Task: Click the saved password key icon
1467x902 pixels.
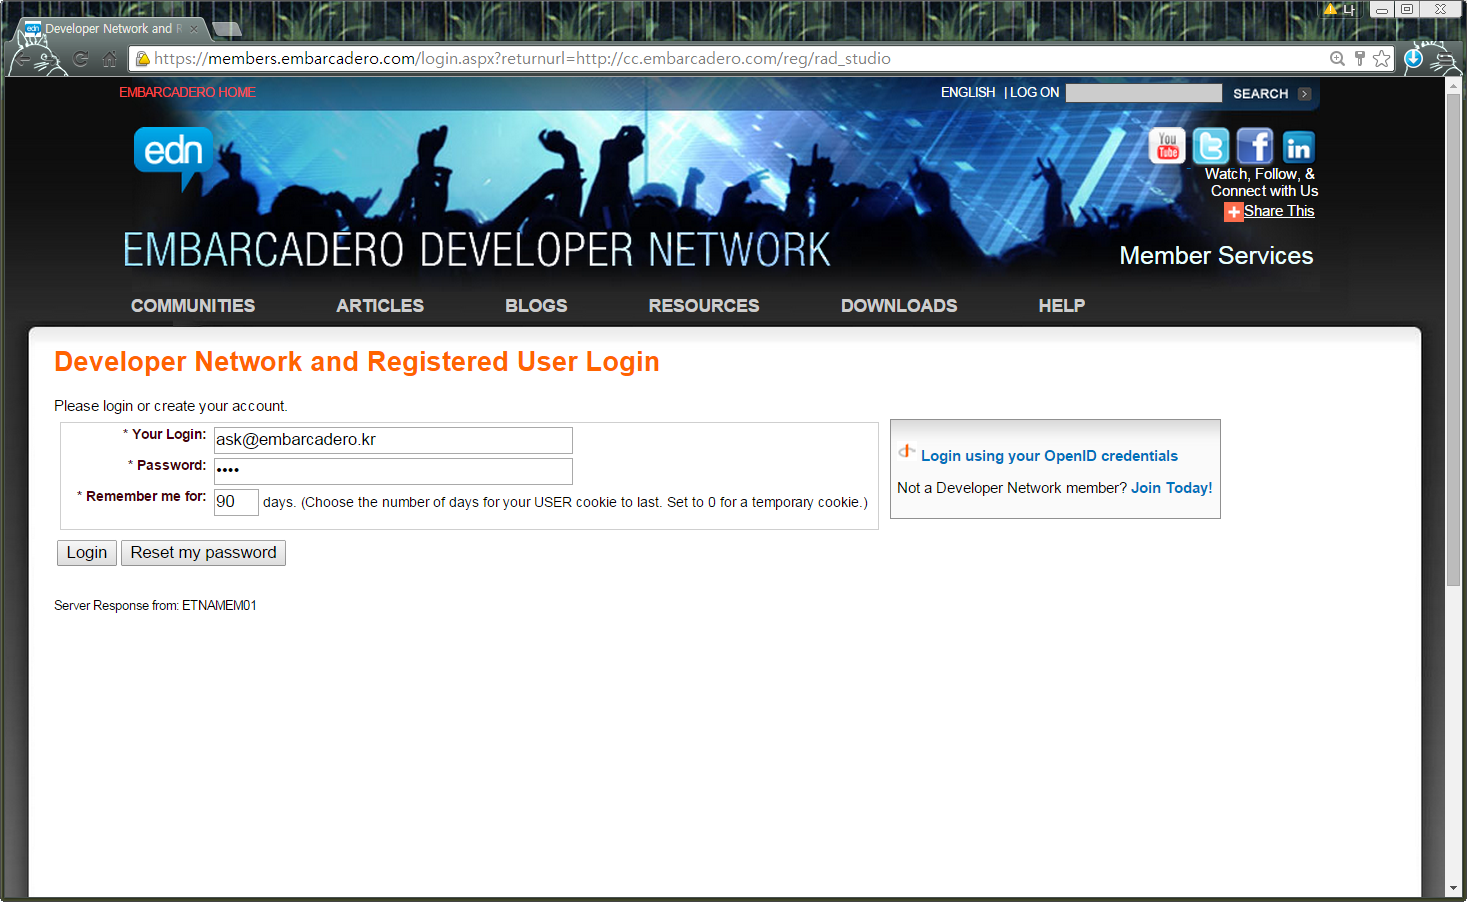Action: (x=1360, y=59)
